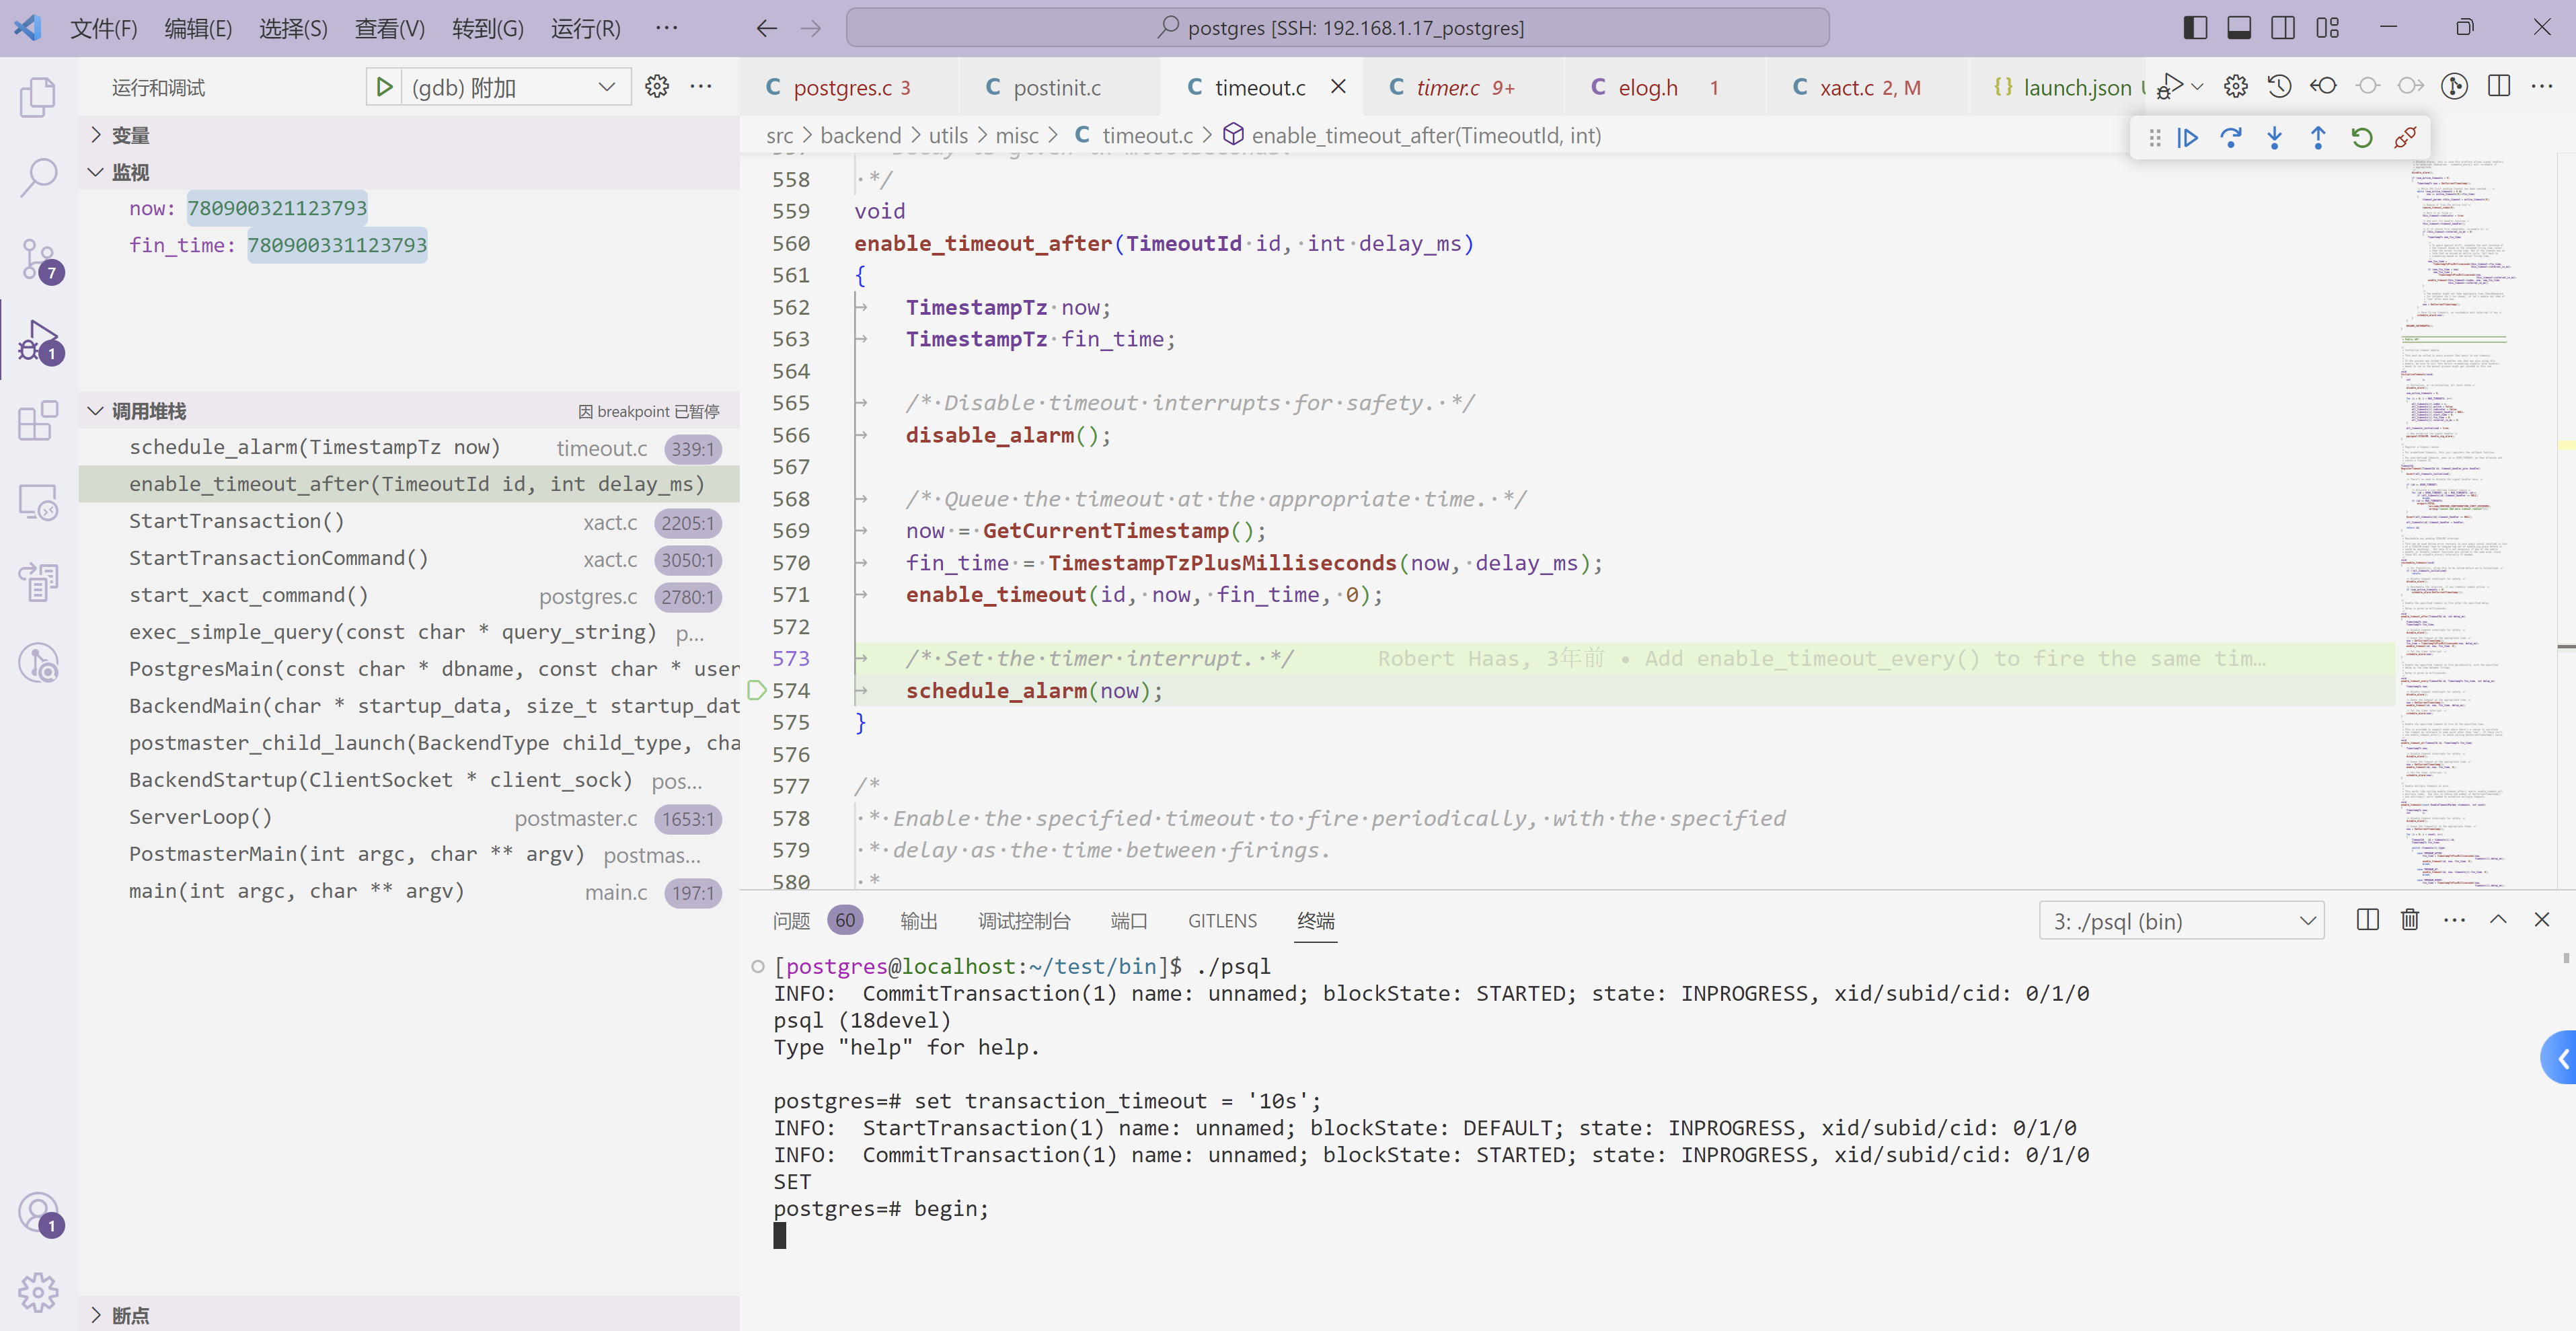Select StartTransaction() stack frame

tap(237, 521)
